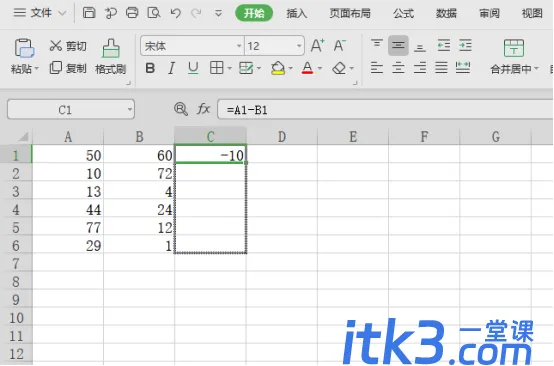
Task: Click the Copy (复制) button
Action: 68,68
